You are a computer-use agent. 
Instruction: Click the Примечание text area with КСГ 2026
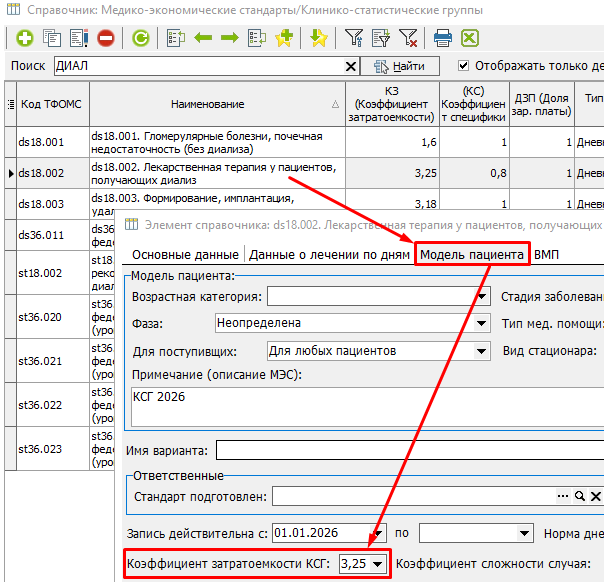367,407
